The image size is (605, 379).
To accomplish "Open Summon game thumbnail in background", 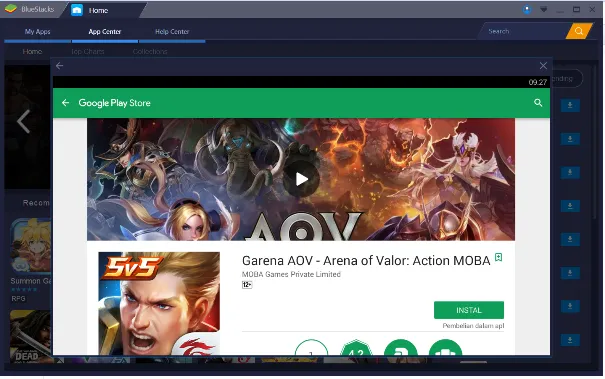I will (31, 246).
